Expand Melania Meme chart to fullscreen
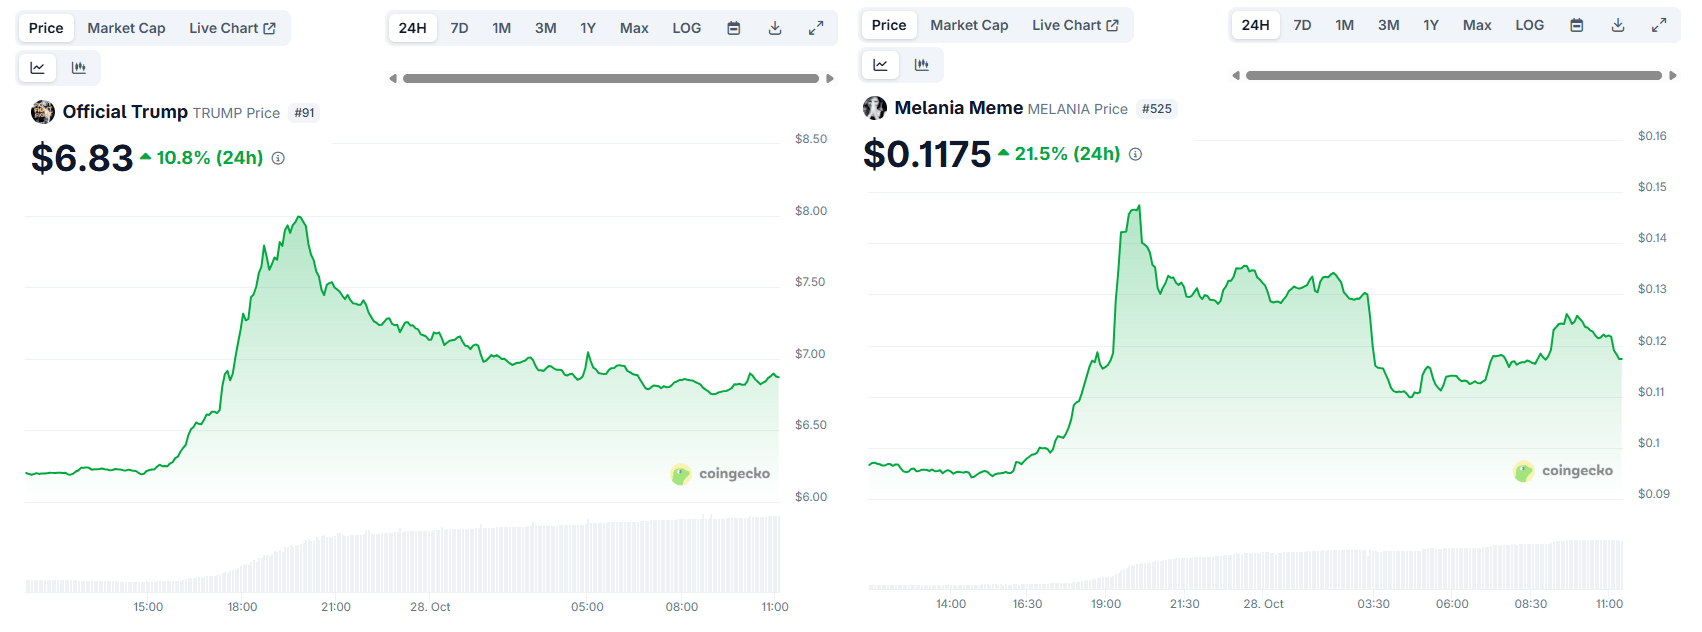 click(1659, 25)
